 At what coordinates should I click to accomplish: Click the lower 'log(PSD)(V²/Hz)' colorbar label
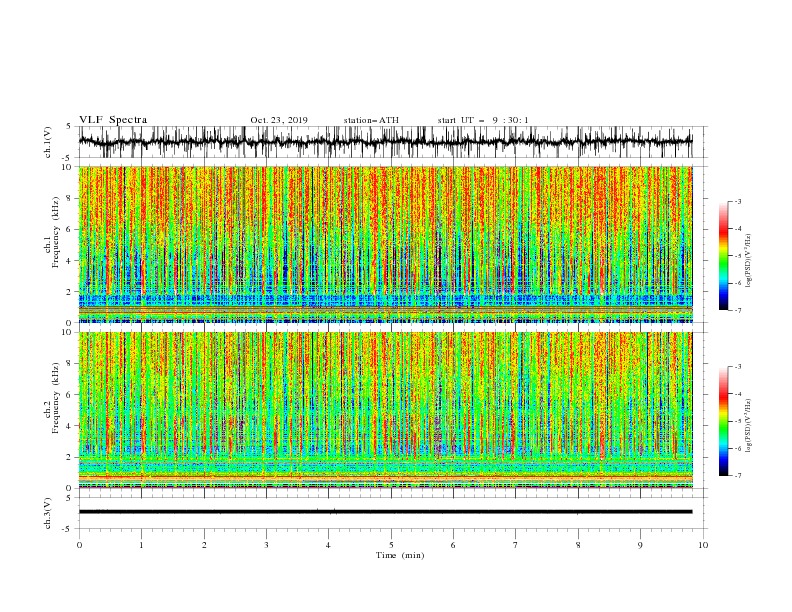pos(749,426)
